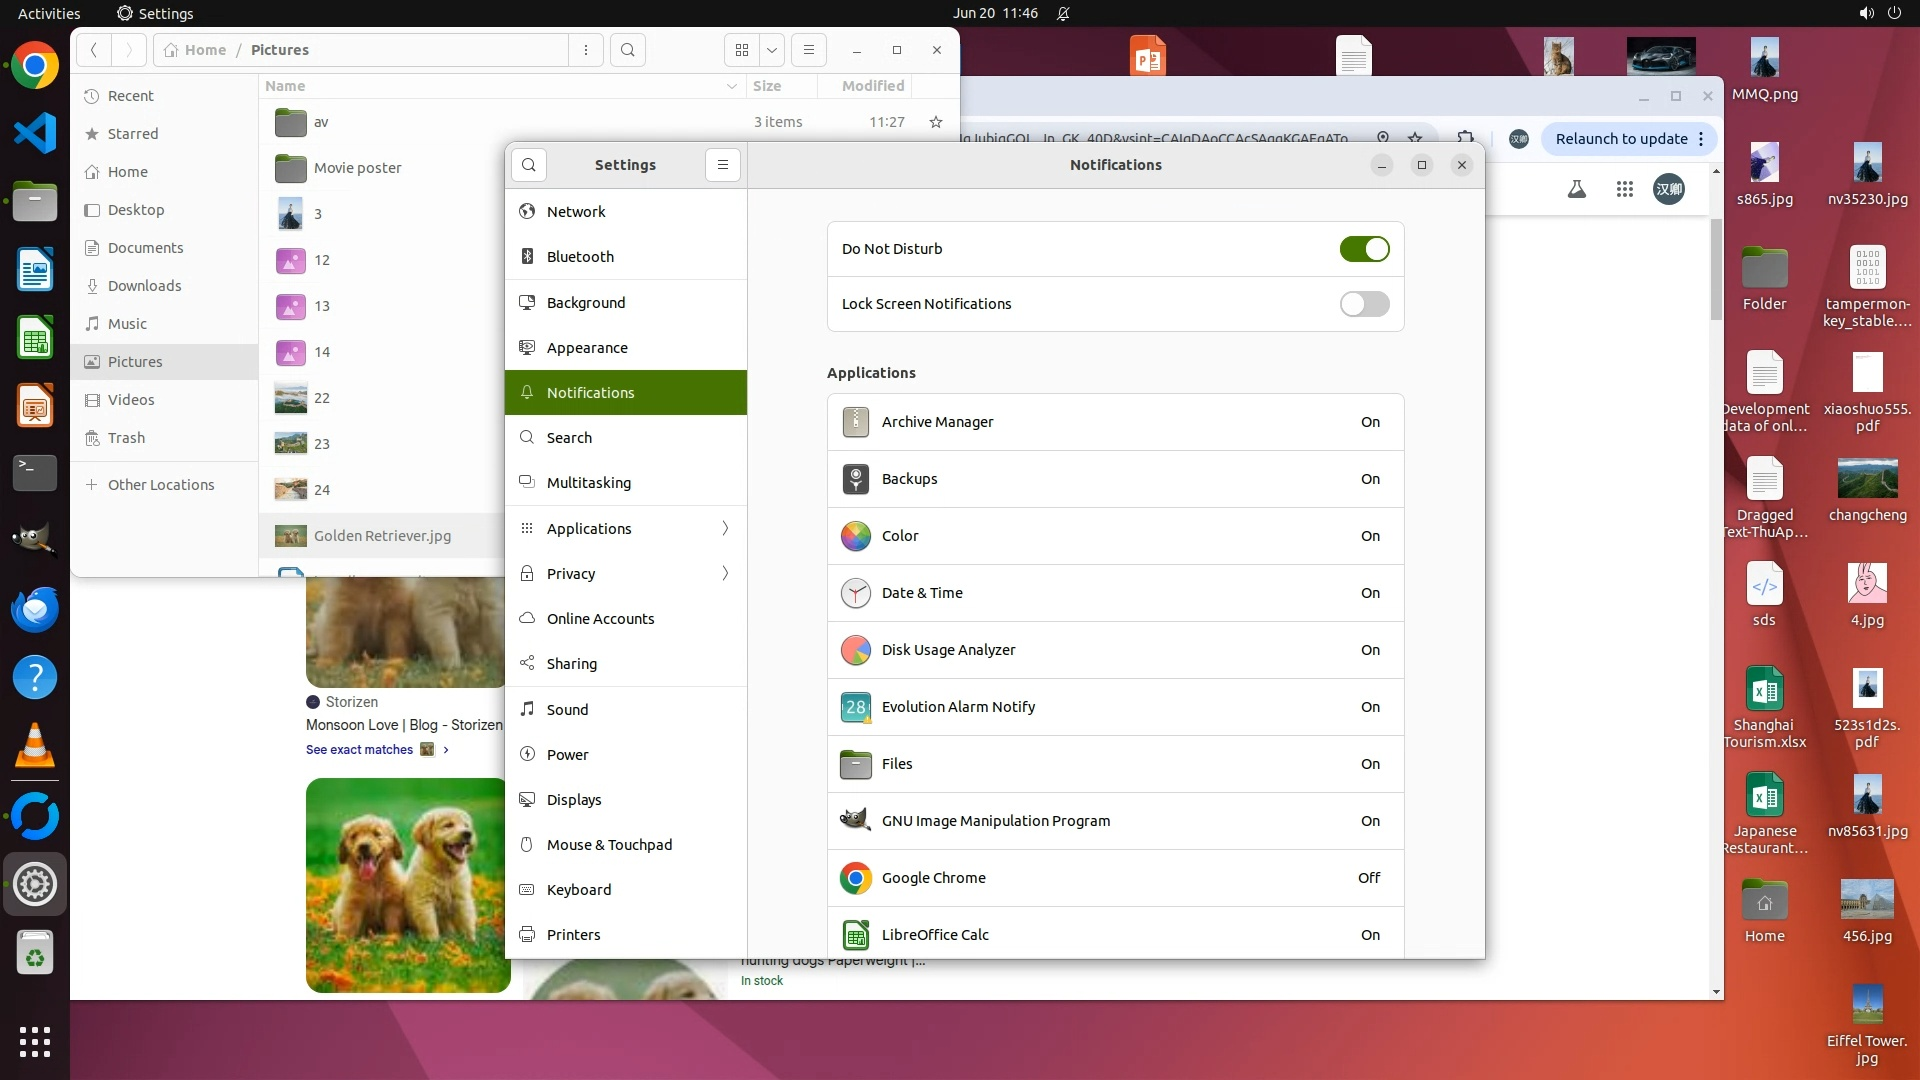The height and width of the screenshot is (1080, 1920).
Task: Click the Files grid view icon
Action: pyautogui.click(x=742, y=50)
